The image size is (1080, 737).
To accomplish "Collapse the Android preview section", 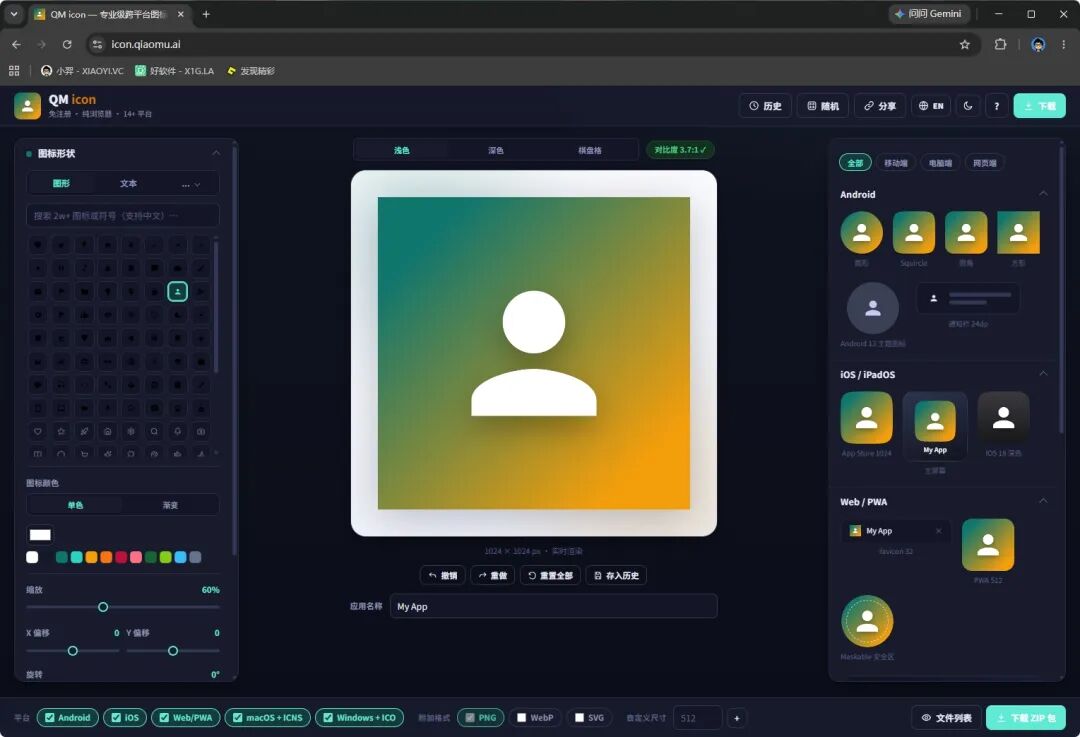I will pos(1043,194).
